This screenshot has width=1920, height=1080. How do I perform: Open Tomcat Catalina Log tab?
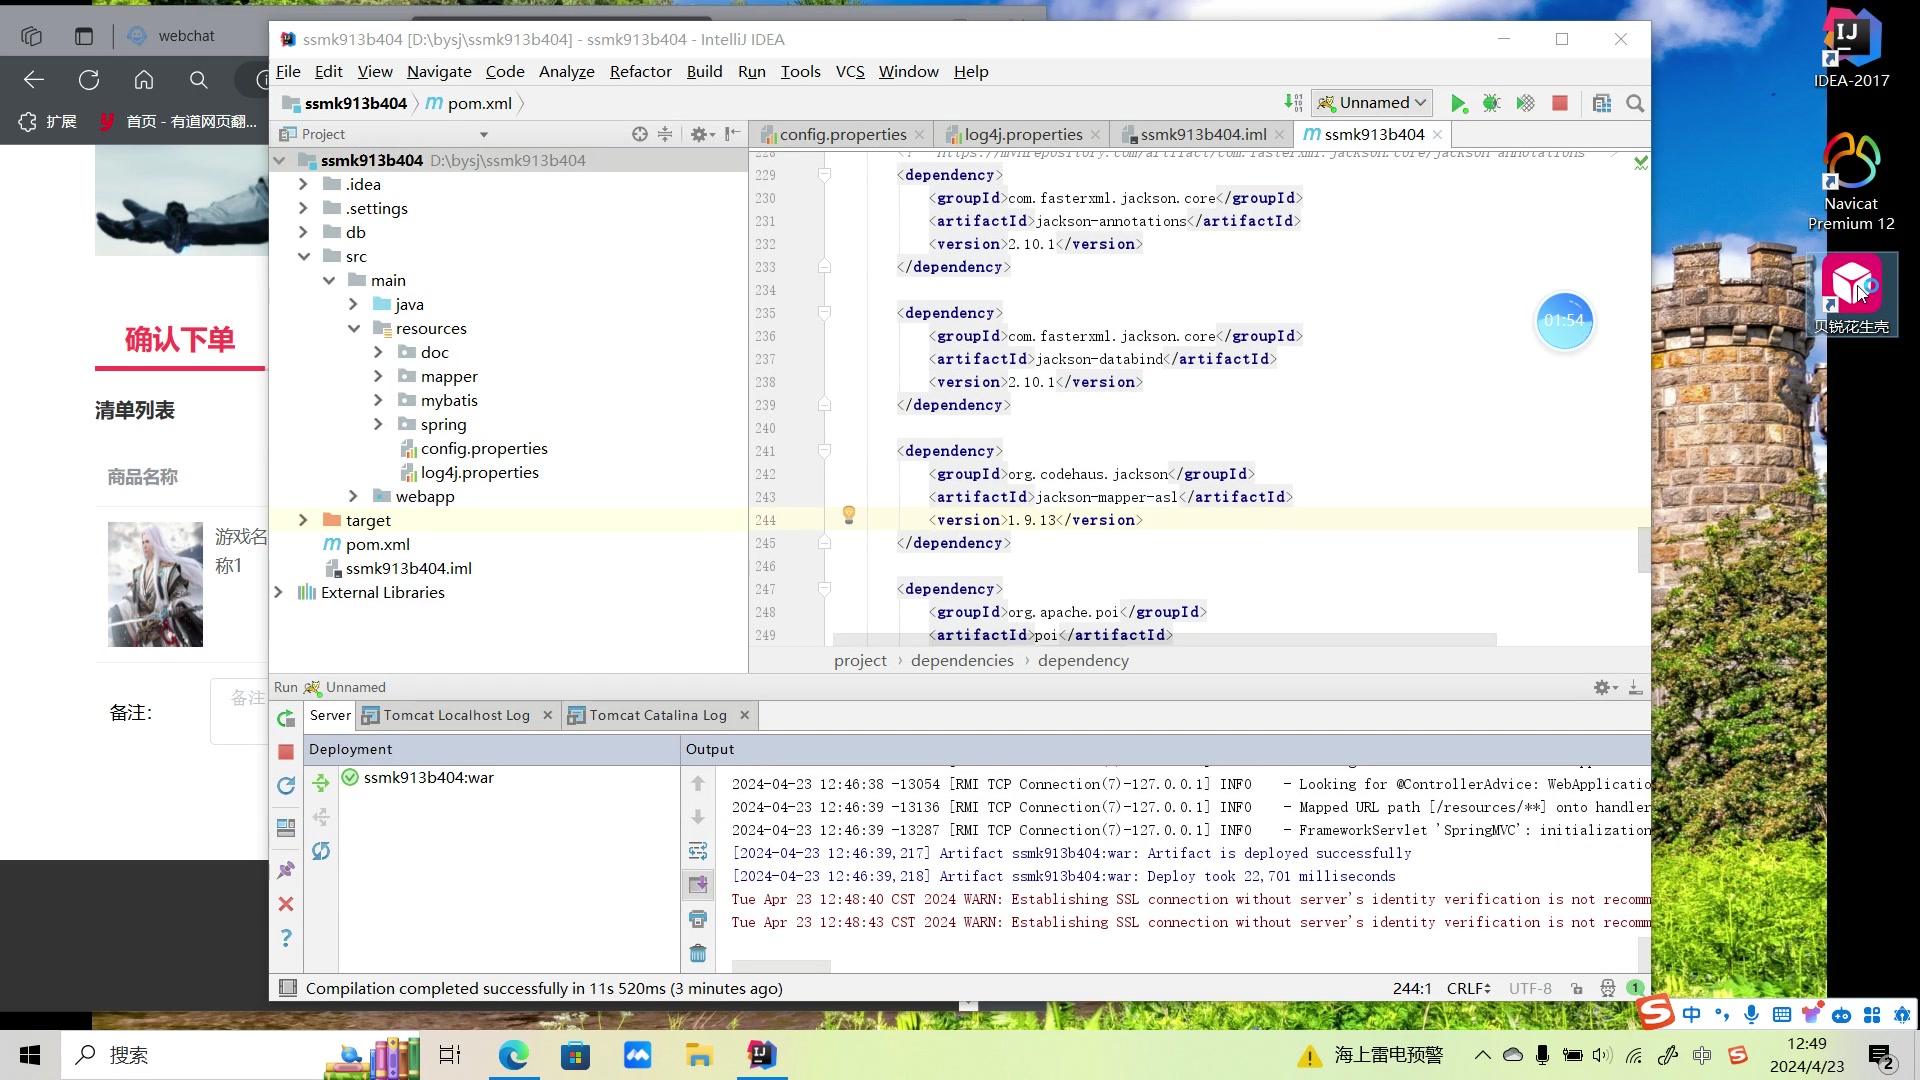(657, 715)
